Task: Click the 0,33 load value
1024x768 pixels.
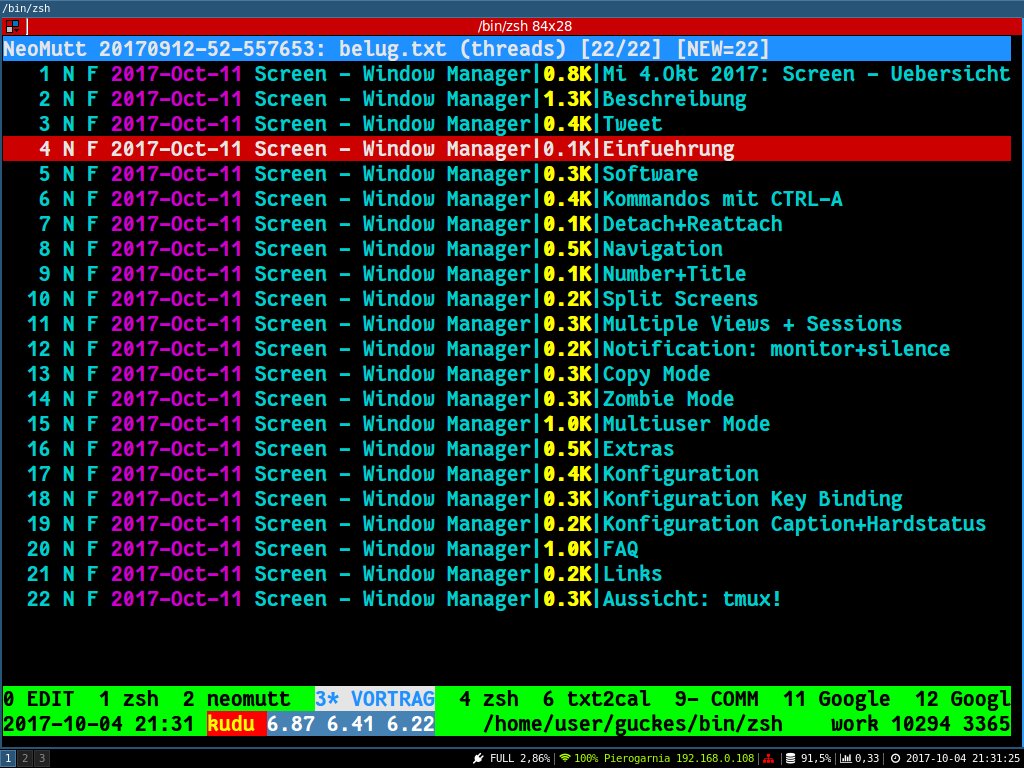Action: click(x=867, y=759)
